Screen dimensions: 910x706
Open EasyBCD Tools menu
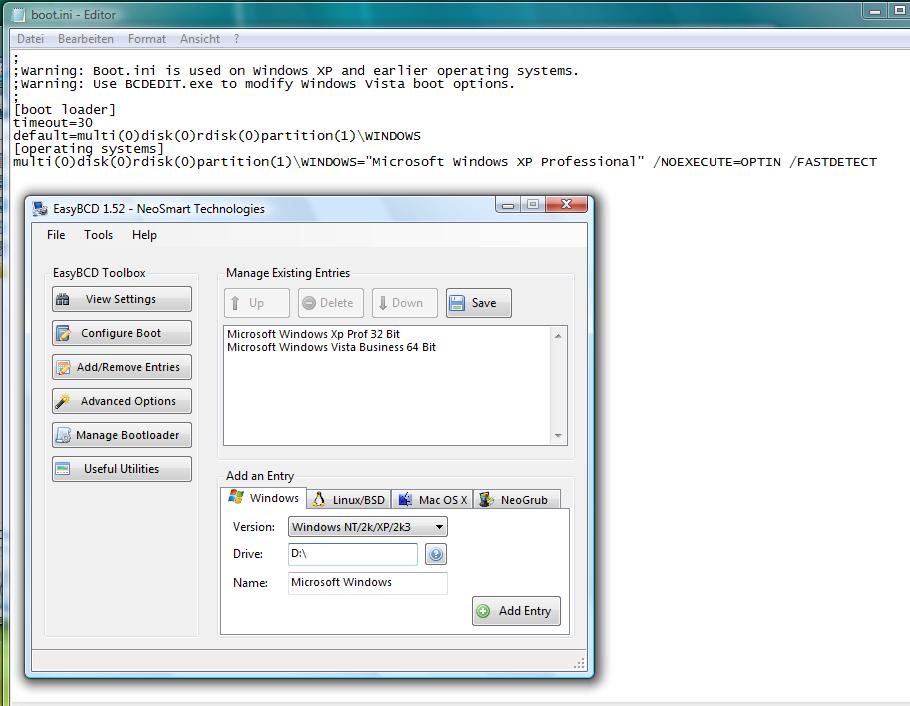coord(98,235)
